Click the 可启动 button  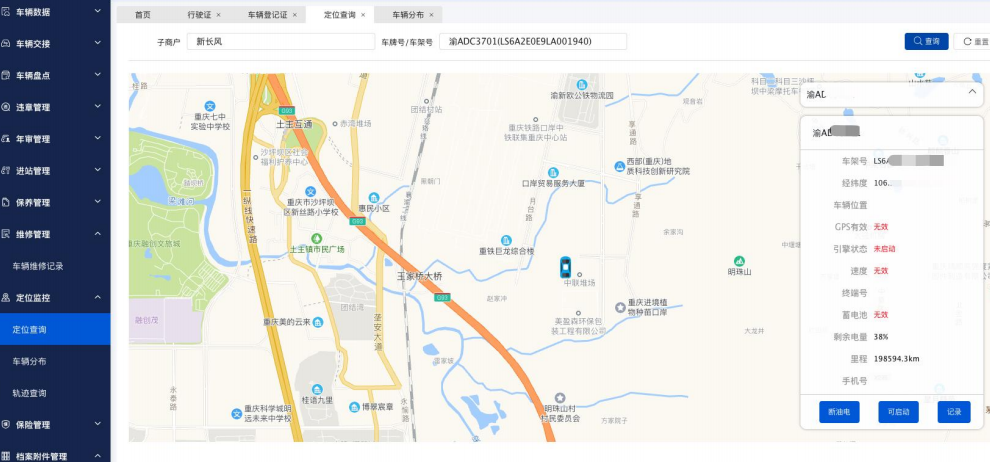point(897,412)
